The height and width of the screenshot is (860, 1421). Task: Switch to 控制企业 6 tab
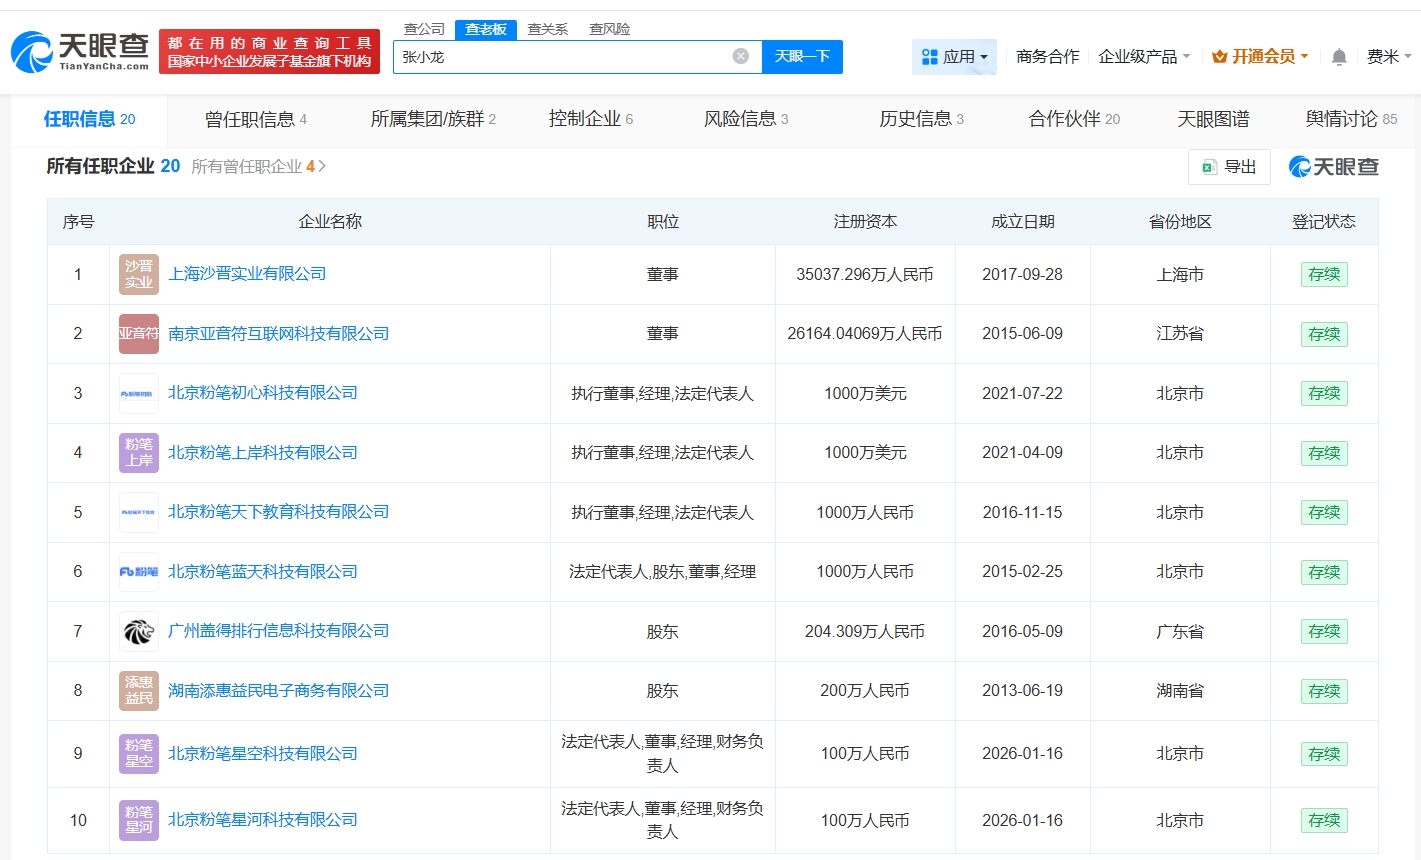point(591,119)
